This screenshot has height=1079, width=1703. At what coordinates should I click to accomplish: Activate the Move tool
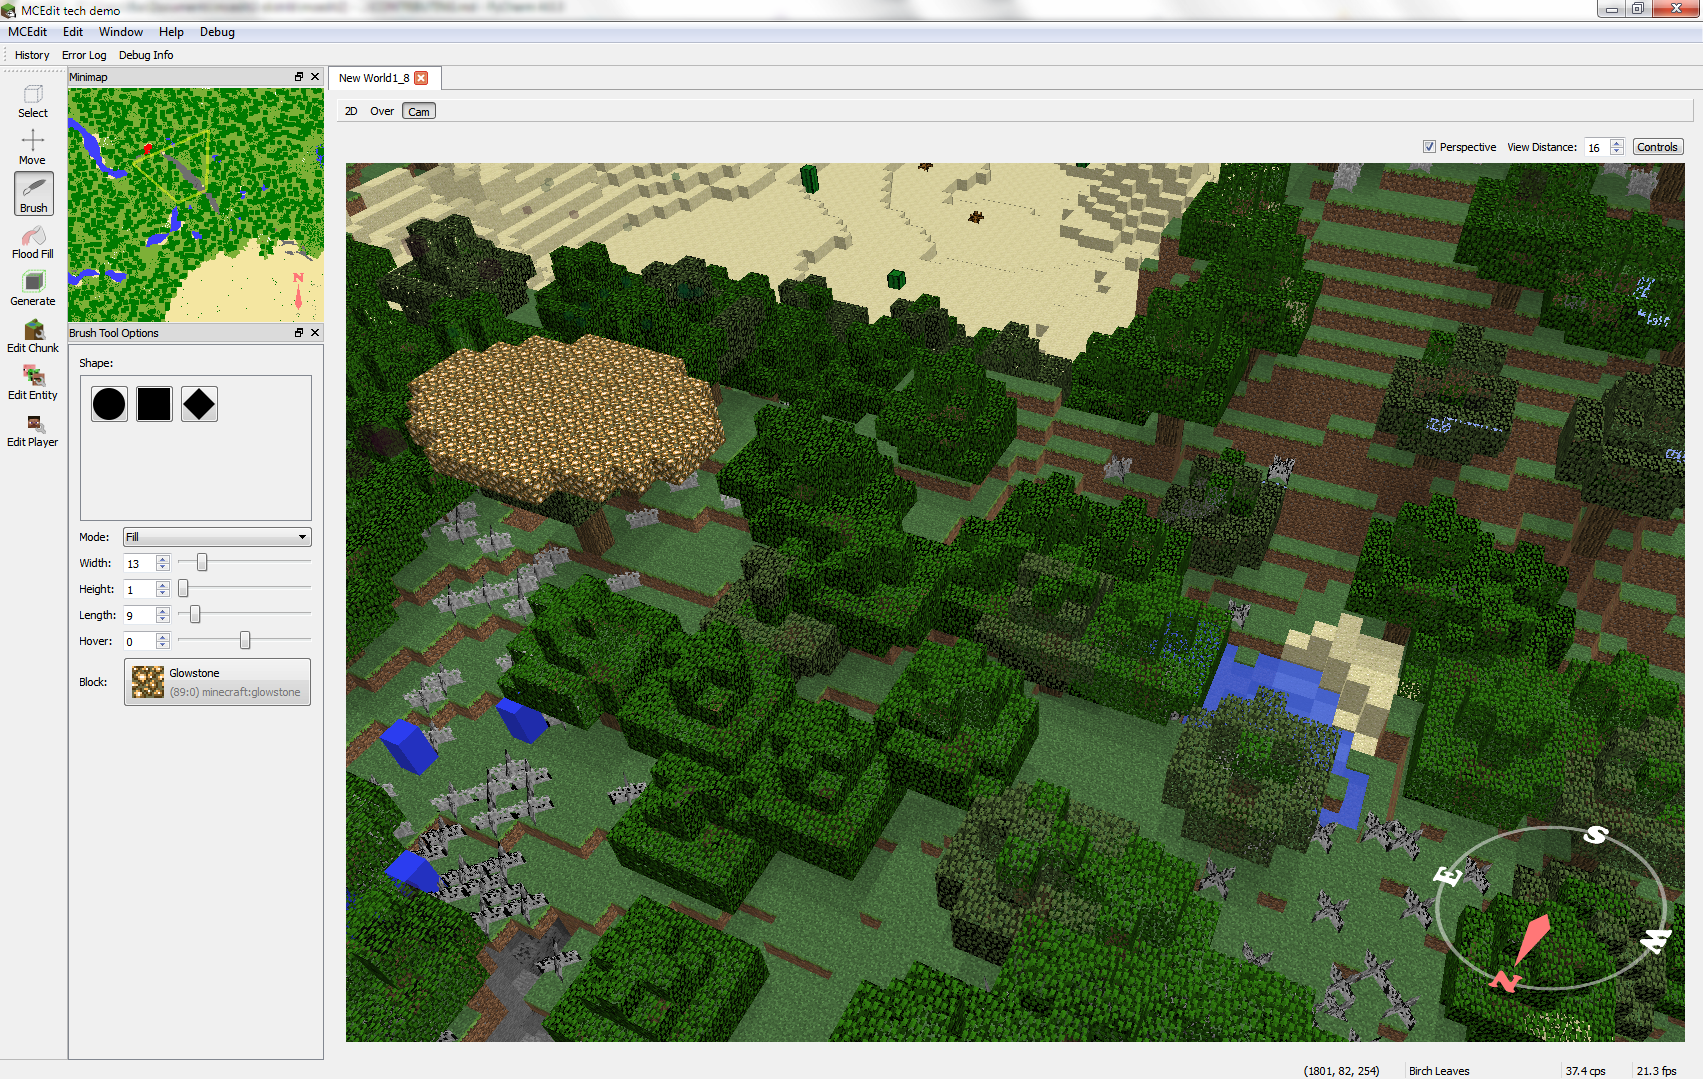(33, 146)
